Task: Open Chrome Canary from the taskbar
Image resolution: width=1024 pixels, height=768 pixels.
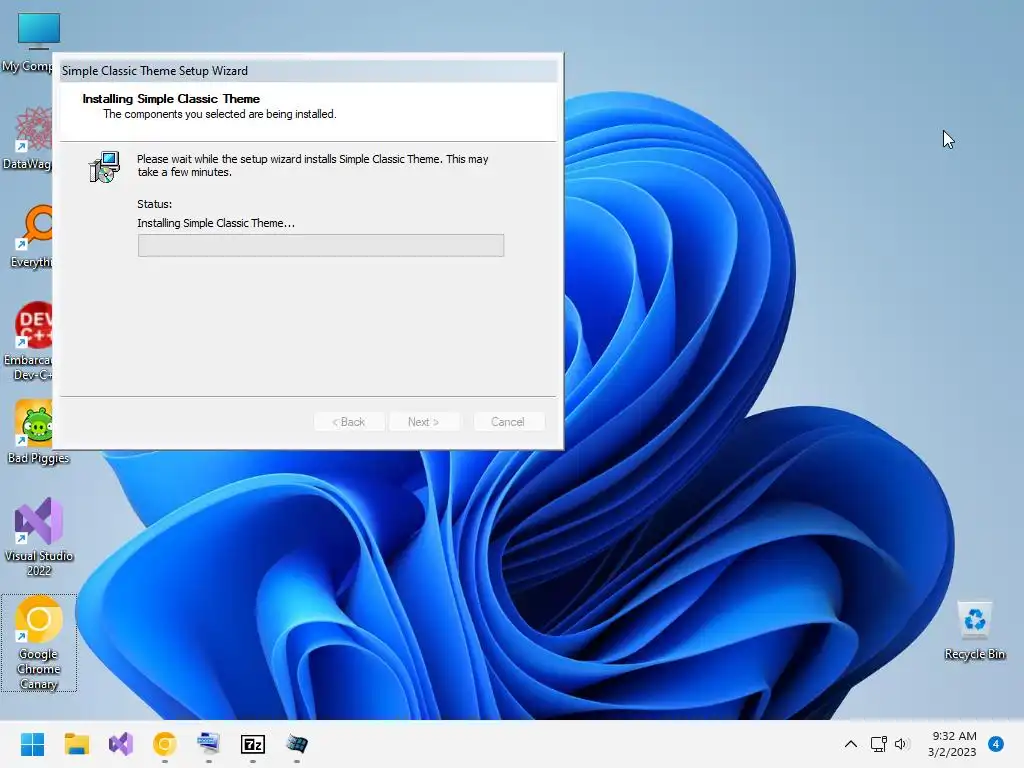Action: 165,744
